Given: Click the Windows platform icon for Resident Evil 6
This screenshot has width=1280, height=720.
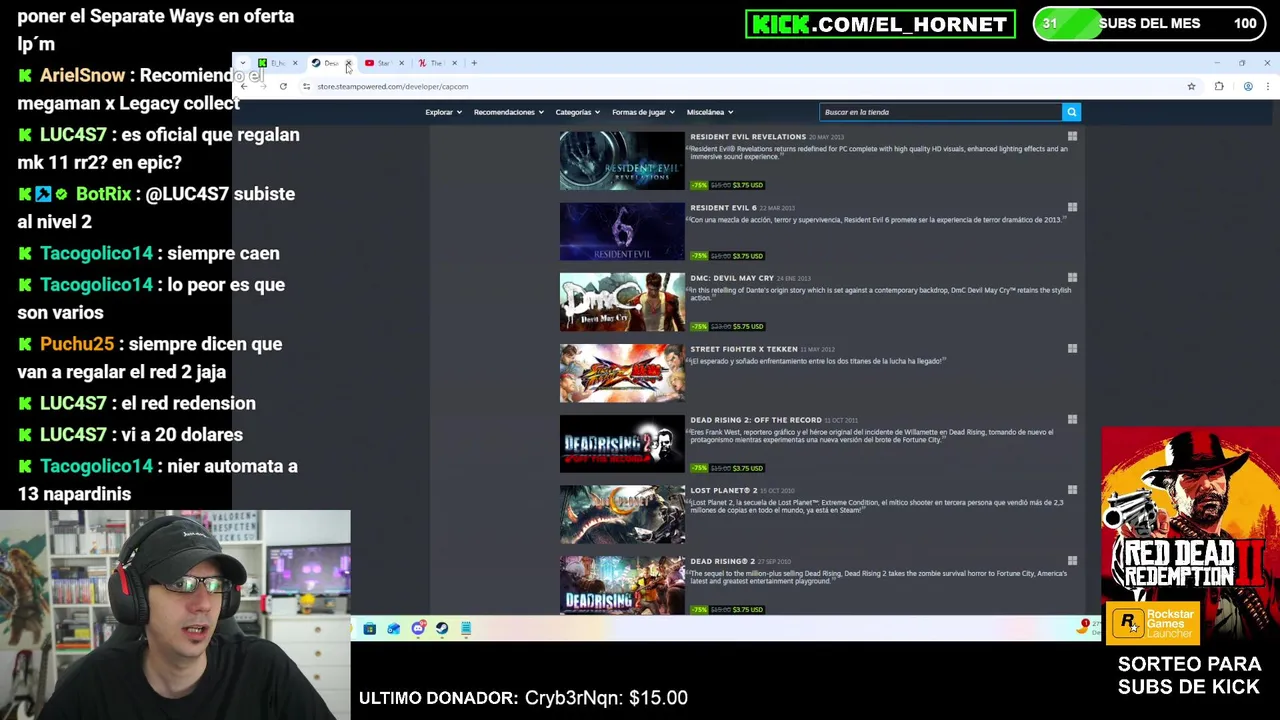Looking at the screenshot, I should click(x=1072, y=208).
